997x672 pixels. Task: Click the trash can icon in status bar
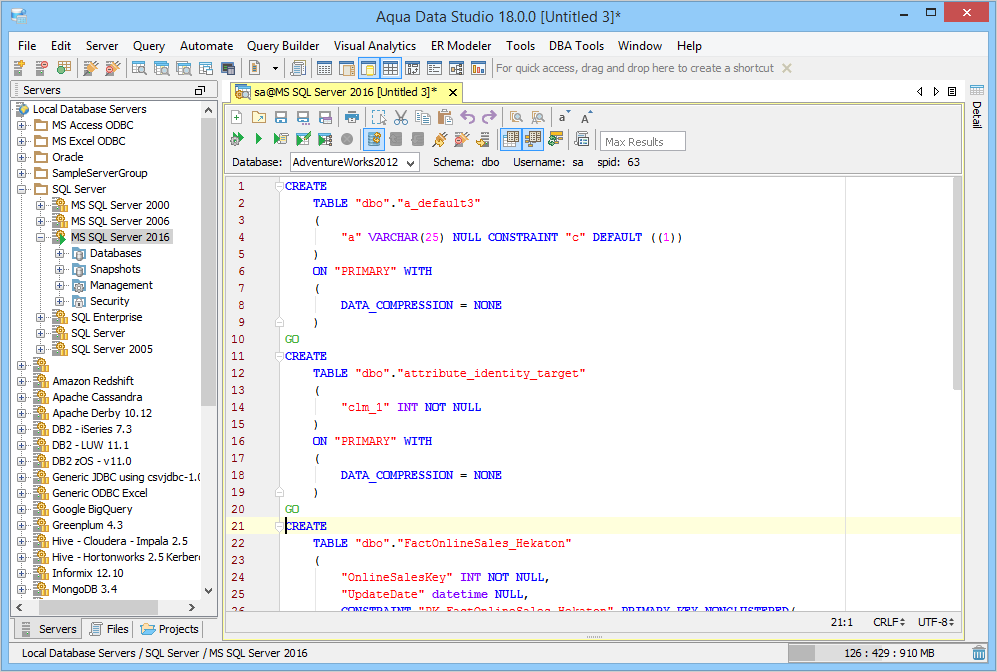coord(978,653)
